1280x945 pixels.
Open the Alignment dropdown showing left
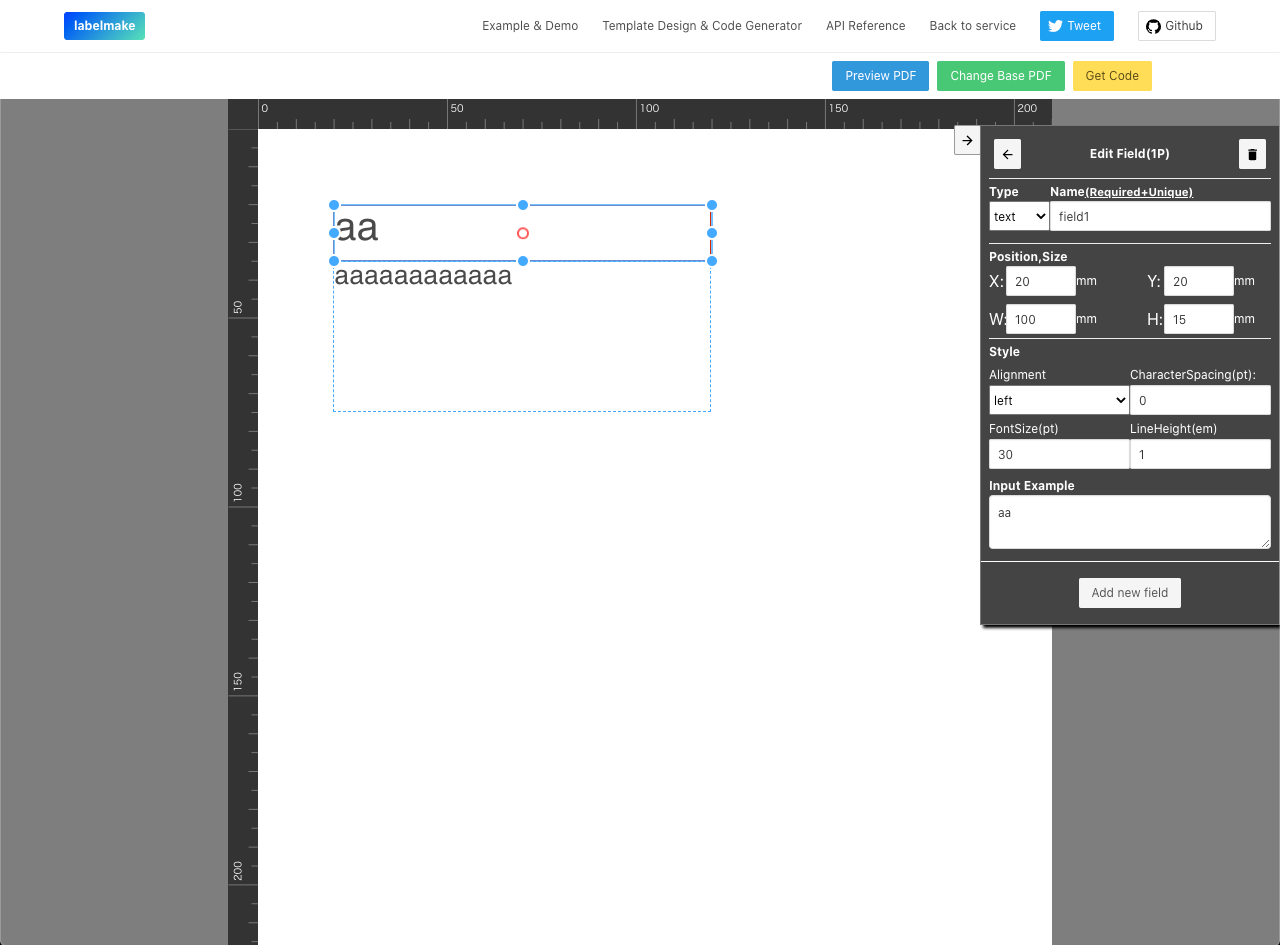pyautogui.click(x=1058, y=399)
